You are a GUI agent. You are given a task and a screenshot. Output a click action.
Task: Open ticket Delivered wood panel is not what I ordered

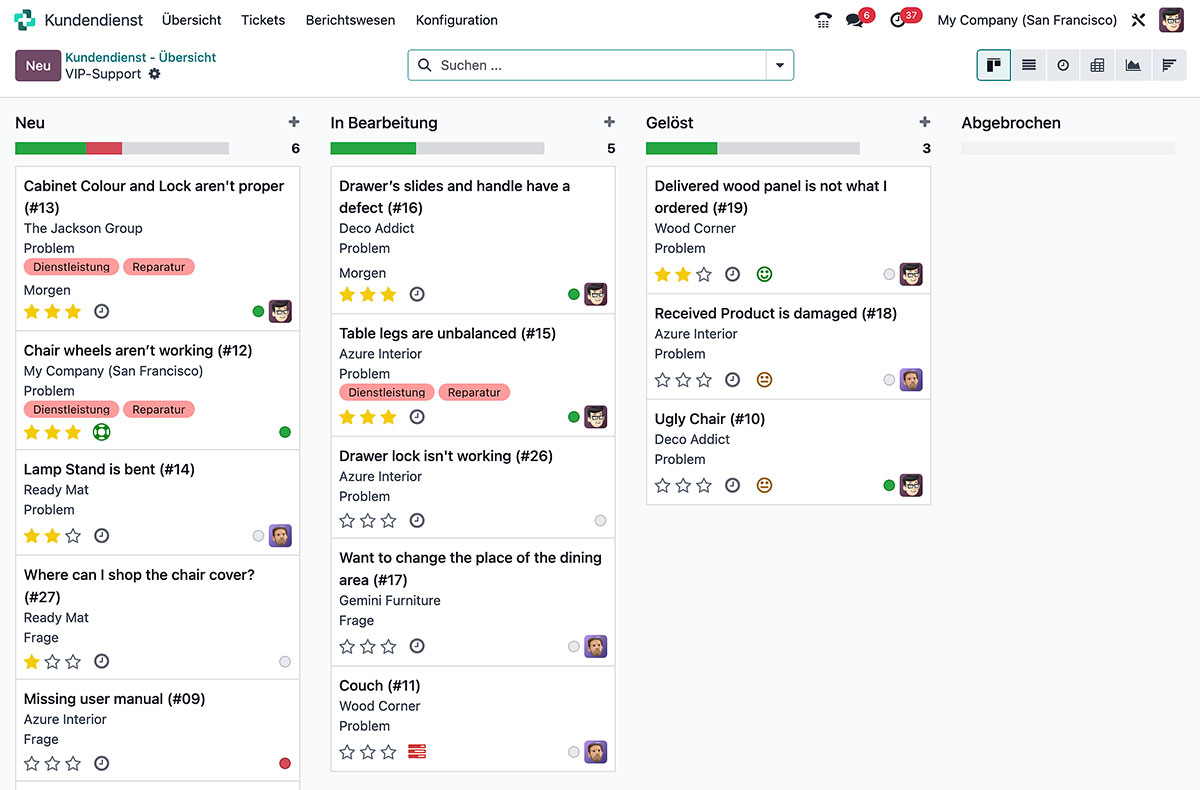tap(770, 197)
